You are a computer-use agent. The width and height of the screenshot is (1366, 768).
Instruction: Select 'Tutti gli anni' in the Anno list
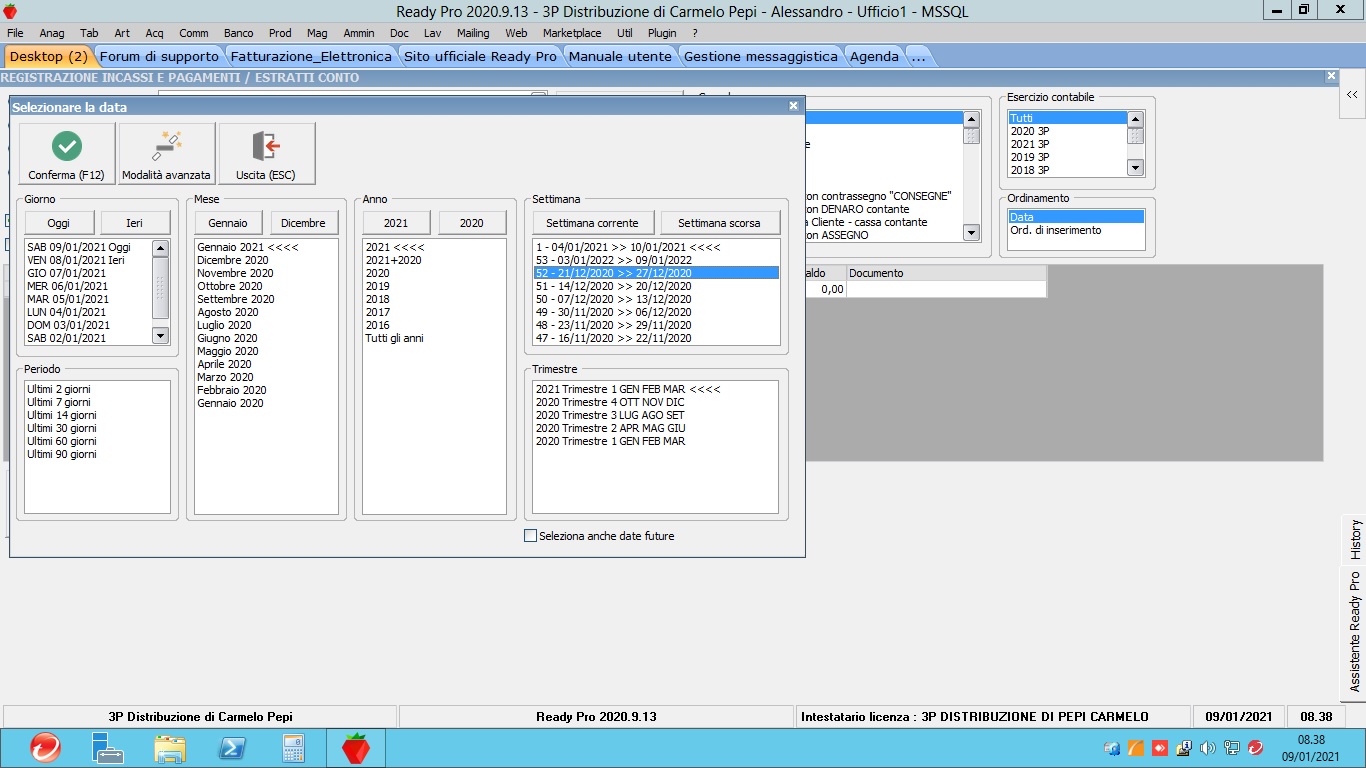pyautogui.click(x=434, y=338)
